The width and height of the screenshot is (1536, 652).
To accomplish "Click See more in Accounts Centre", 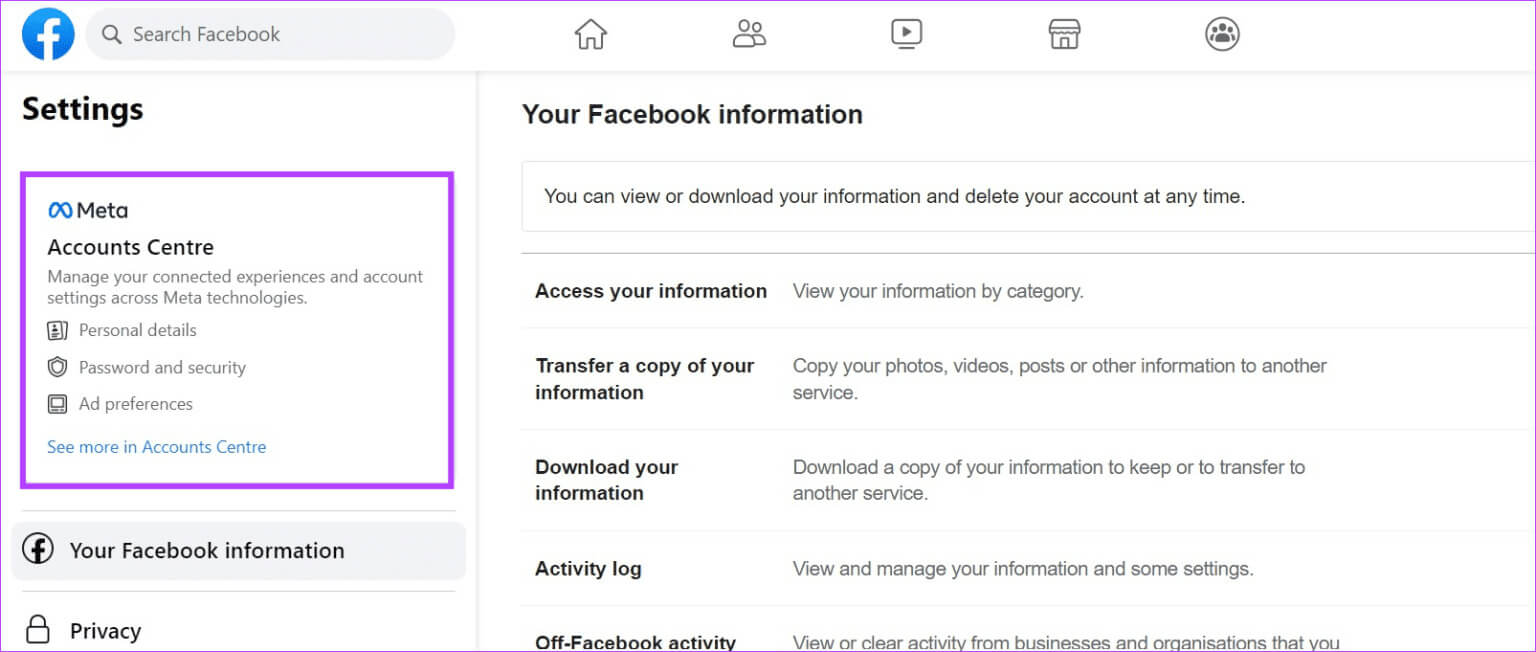I will tap(157, 447).
